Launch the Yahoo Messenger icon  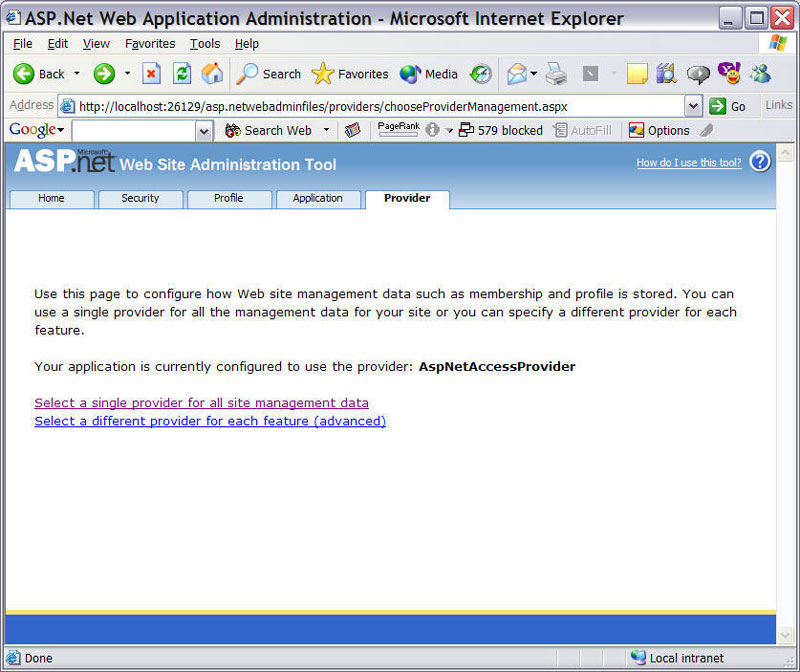click(x=729, y=73)
